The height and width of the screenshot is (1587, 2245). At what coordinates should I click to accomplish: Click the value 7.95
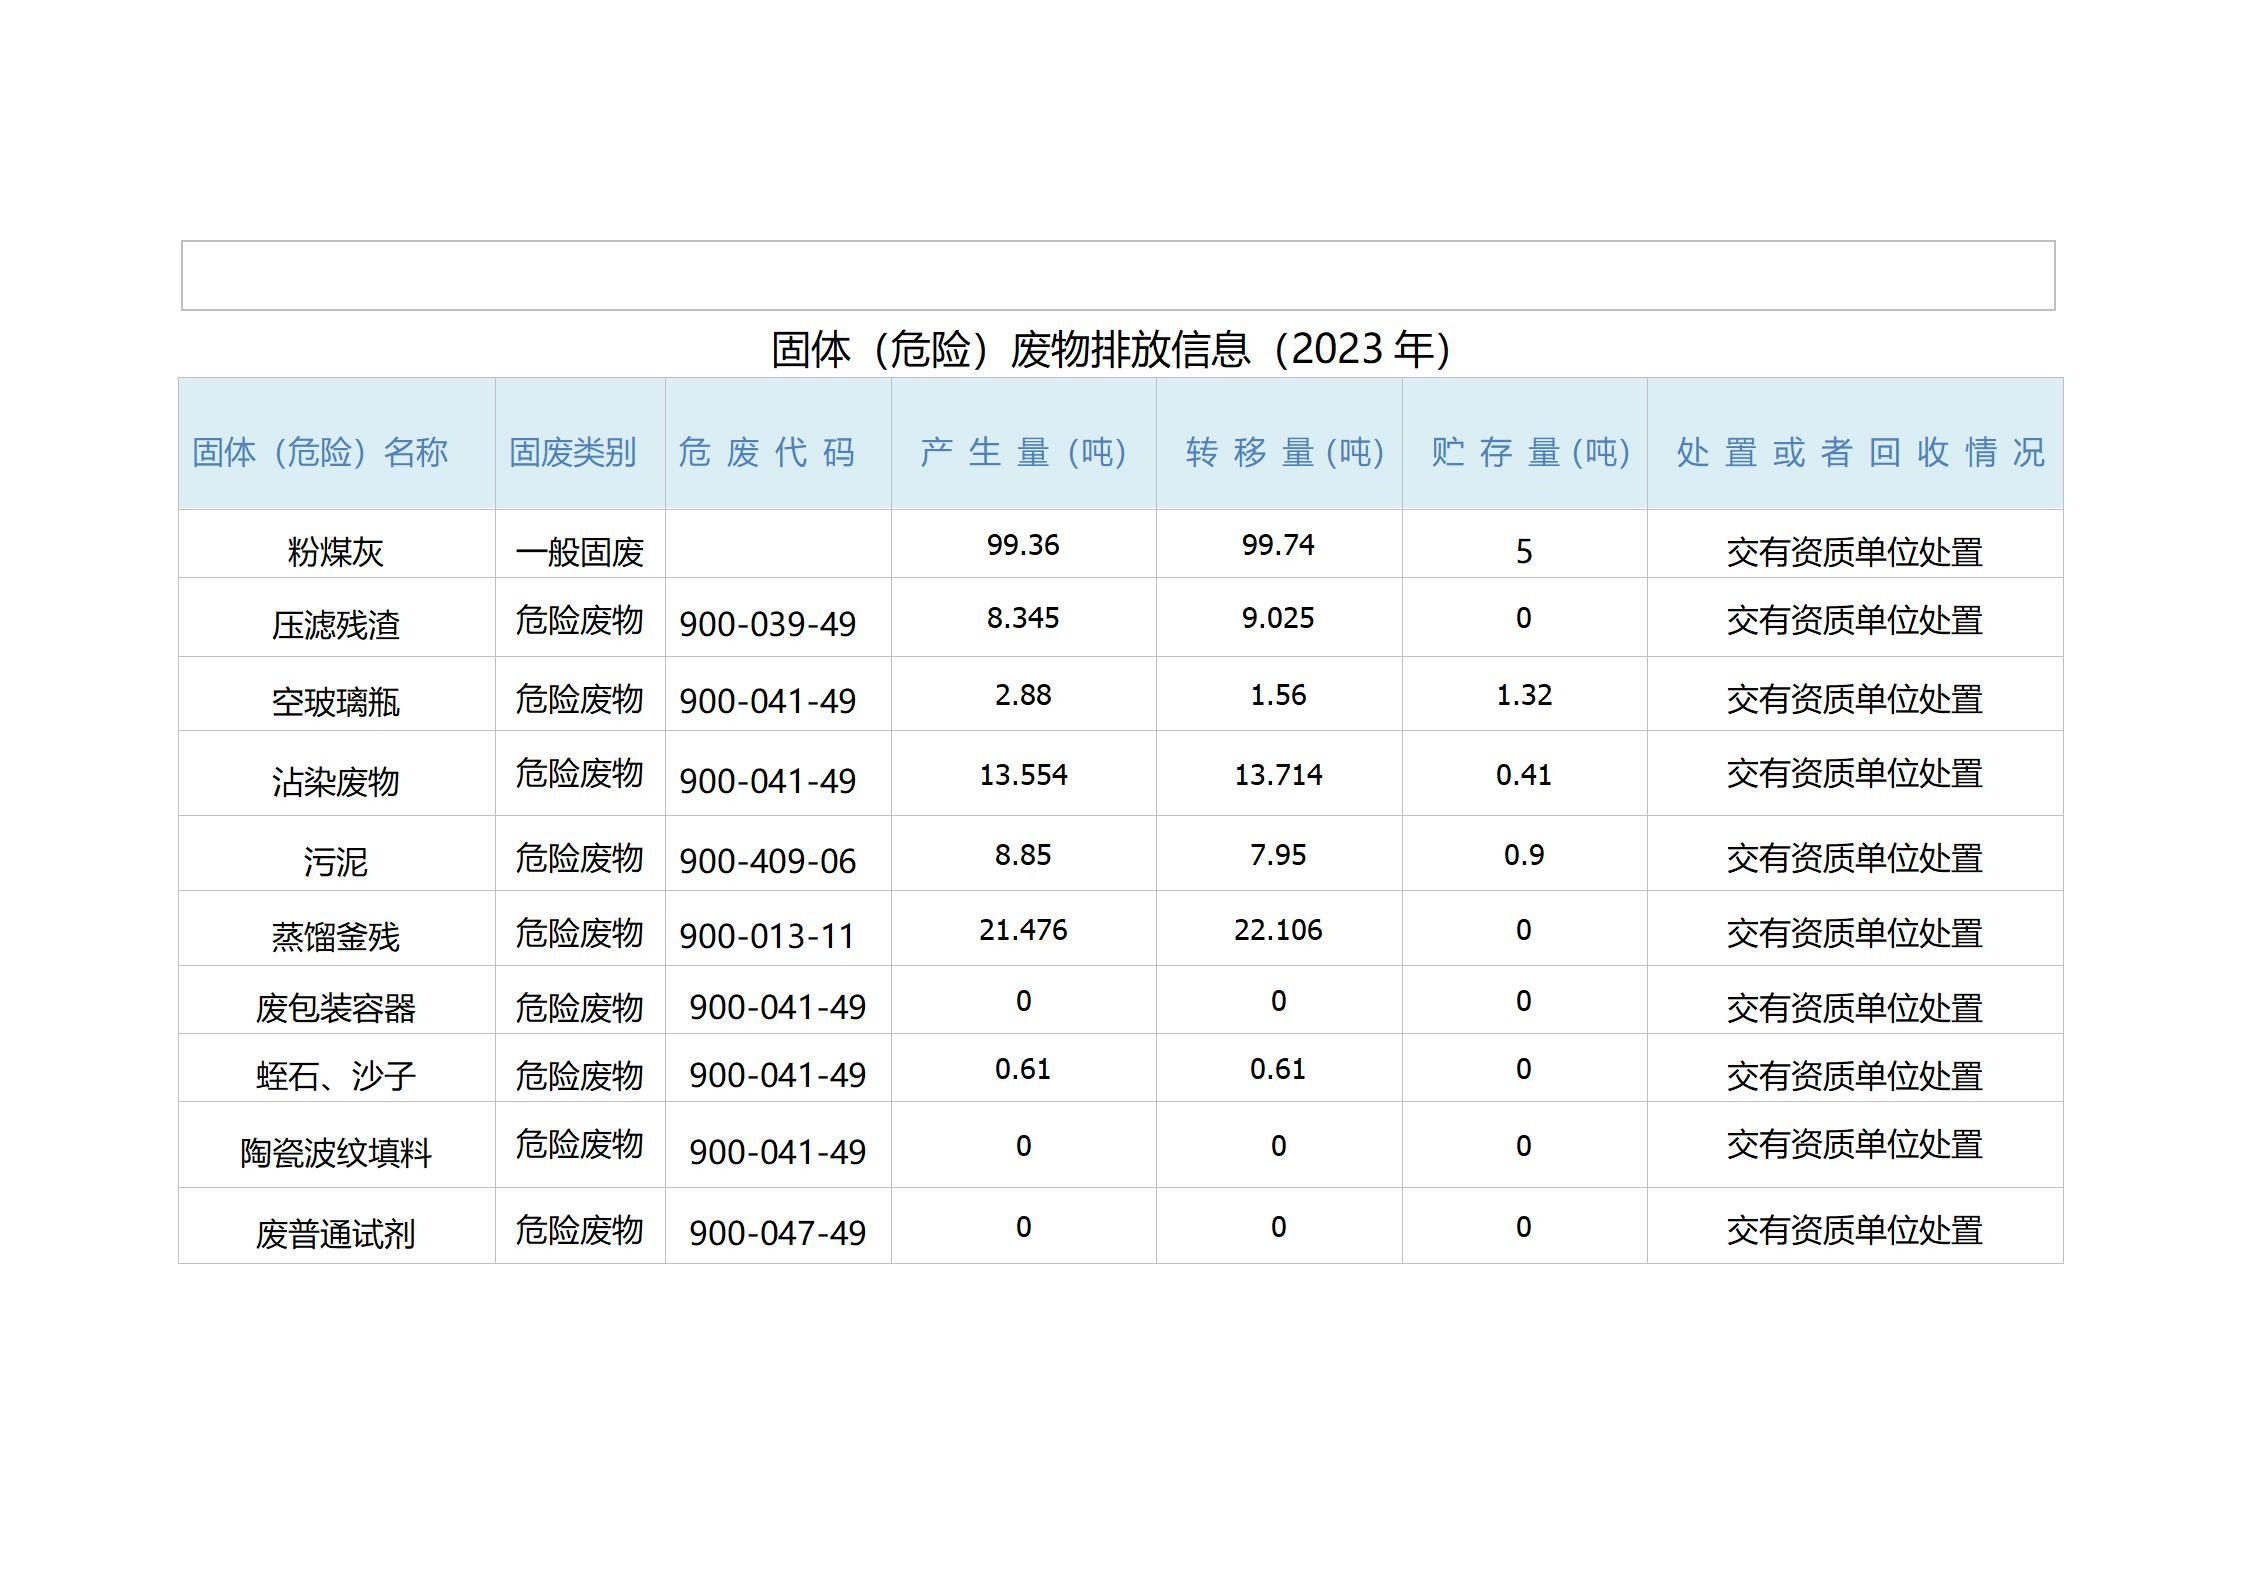click(1278, 855)
